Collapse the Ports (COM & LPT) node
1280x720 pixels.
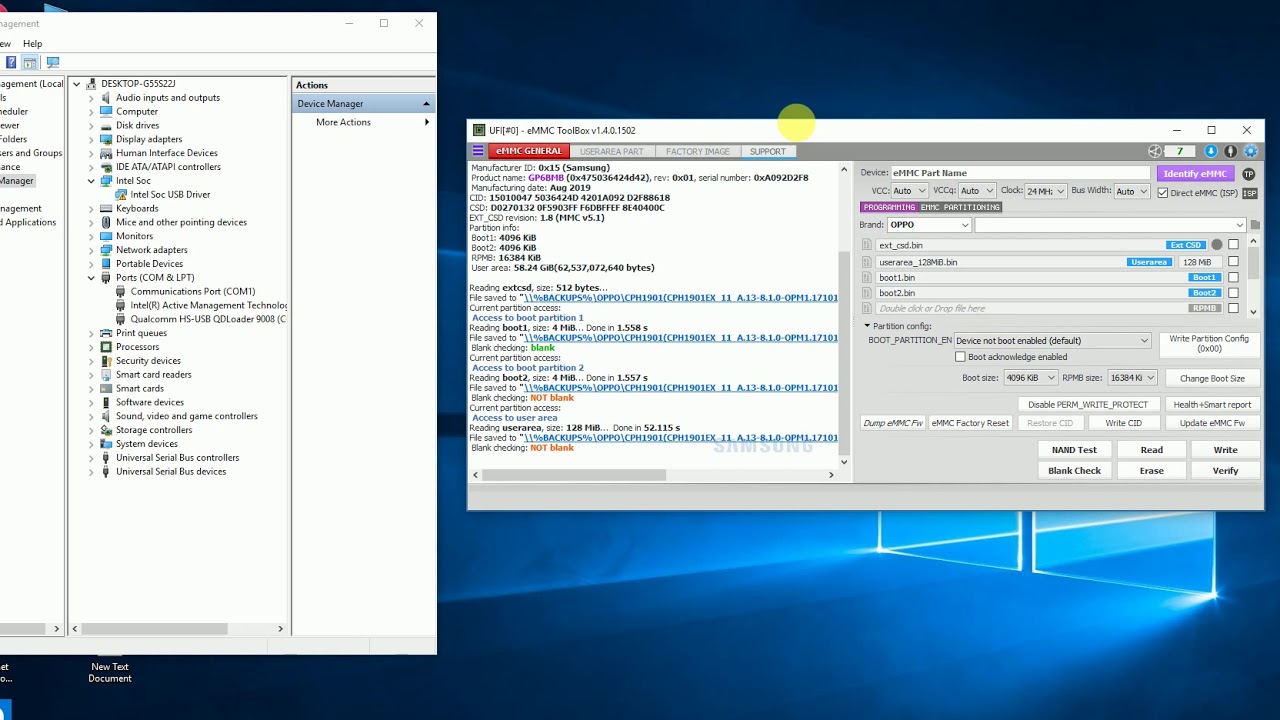point(91,278)
